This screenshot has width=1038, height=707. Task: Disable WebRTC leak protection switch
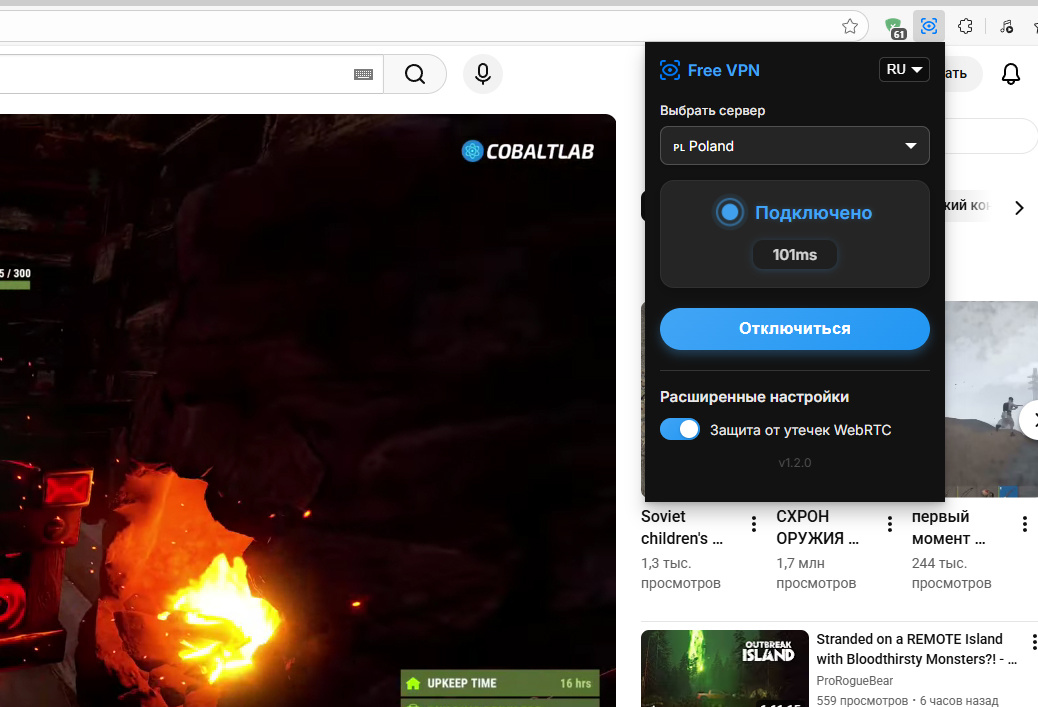[x=680, y=430]
